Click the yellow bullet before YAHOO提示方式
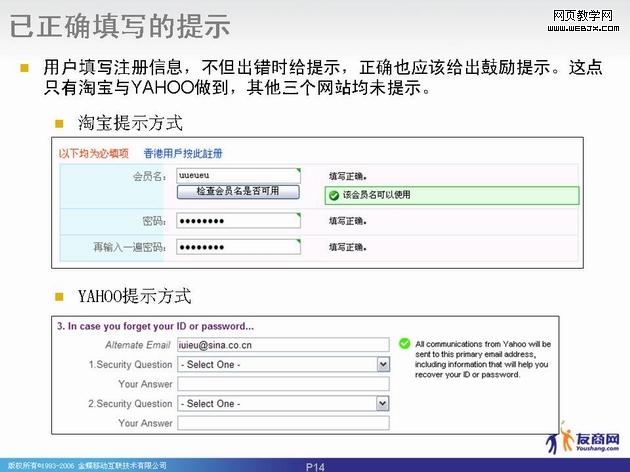This screenshot has height=472, width=630. tap(59, 297)
